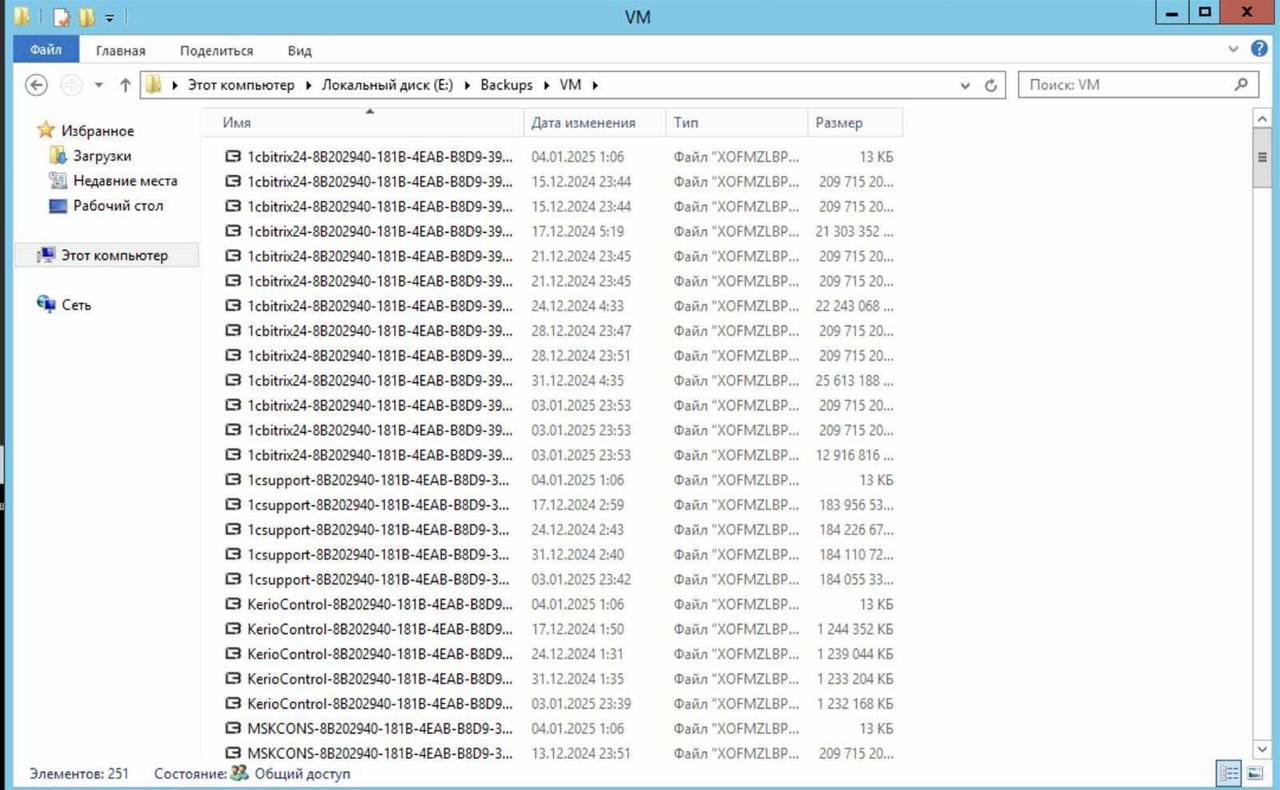Switch to the Вид ribbon tab
The width and height of the screenshot is (1280, 790).
(x=299, y=50)
